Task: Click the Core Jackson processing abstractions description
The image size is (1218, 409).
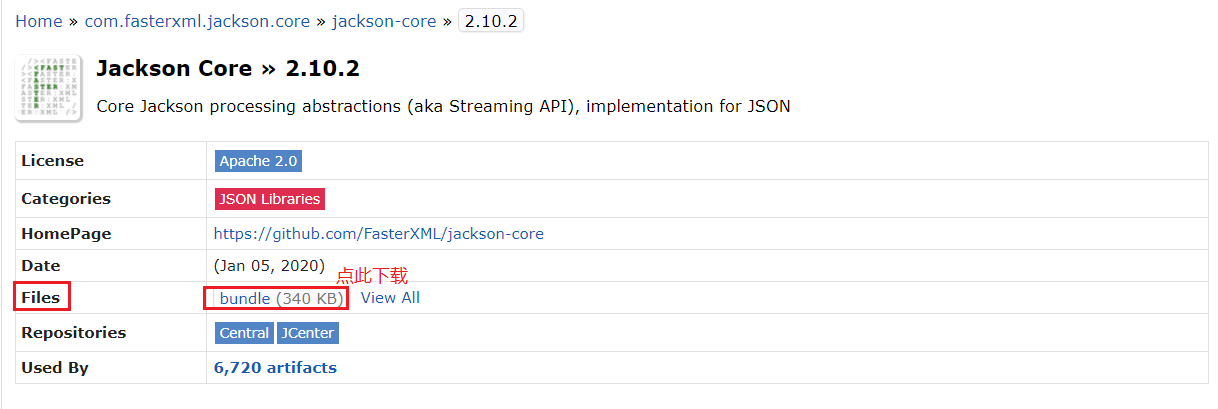Action: pyautogui.click(x=443, y=106)
